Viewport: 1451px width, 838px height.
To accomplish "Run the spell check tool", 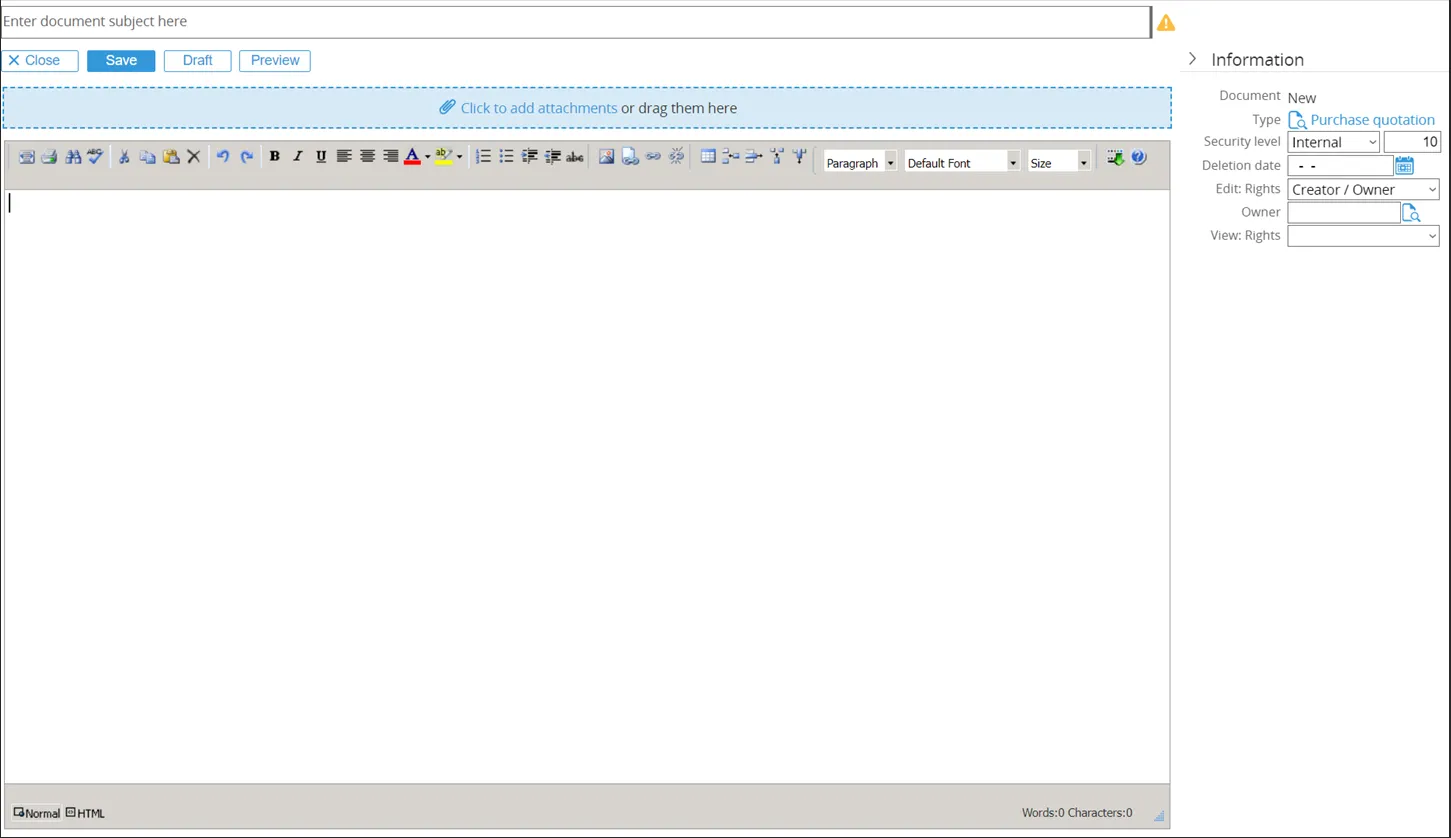I will (95, 157).
